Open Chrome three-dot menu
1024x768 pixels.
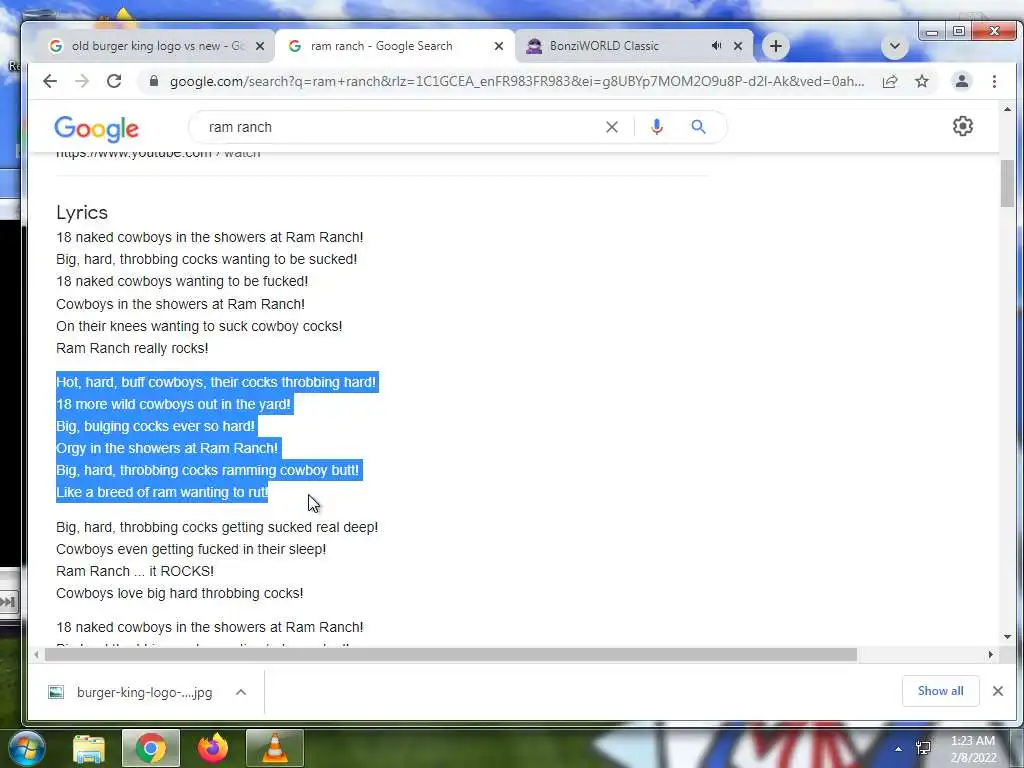click(994, 81)
